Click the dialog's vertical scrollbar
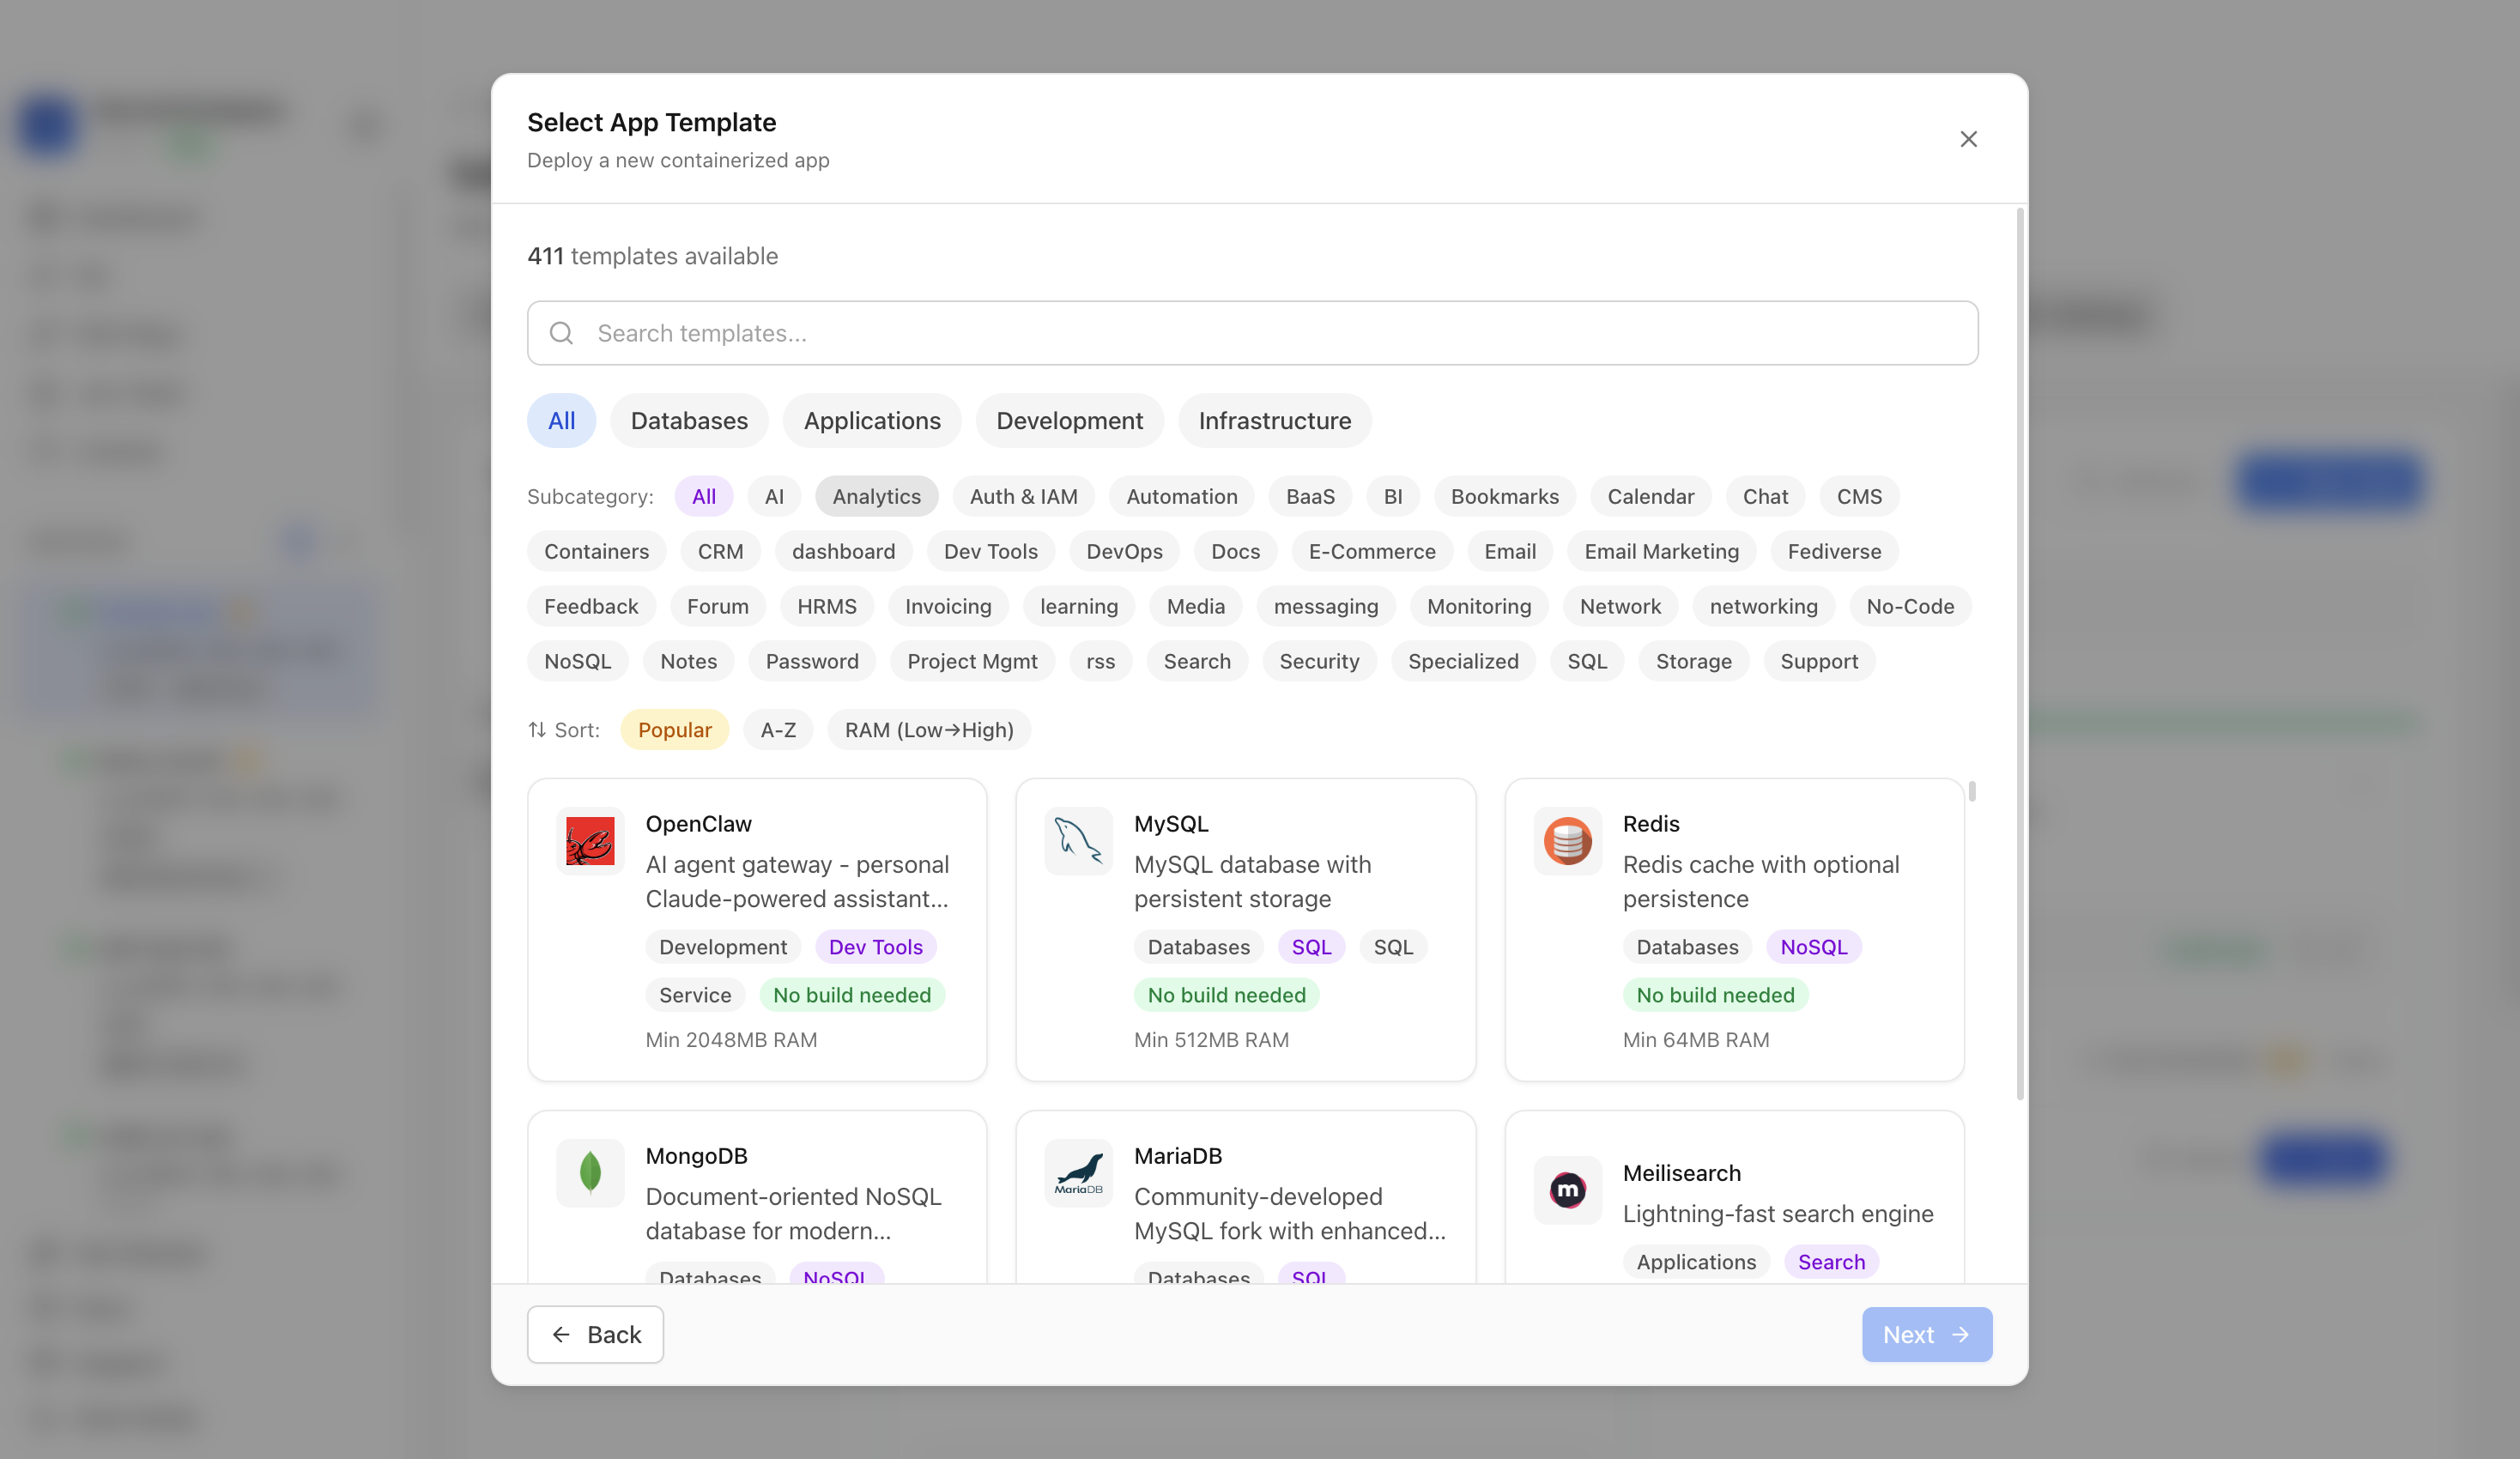The width and height of the screenshot is (2520, 1459). (x=2021, y=655)
